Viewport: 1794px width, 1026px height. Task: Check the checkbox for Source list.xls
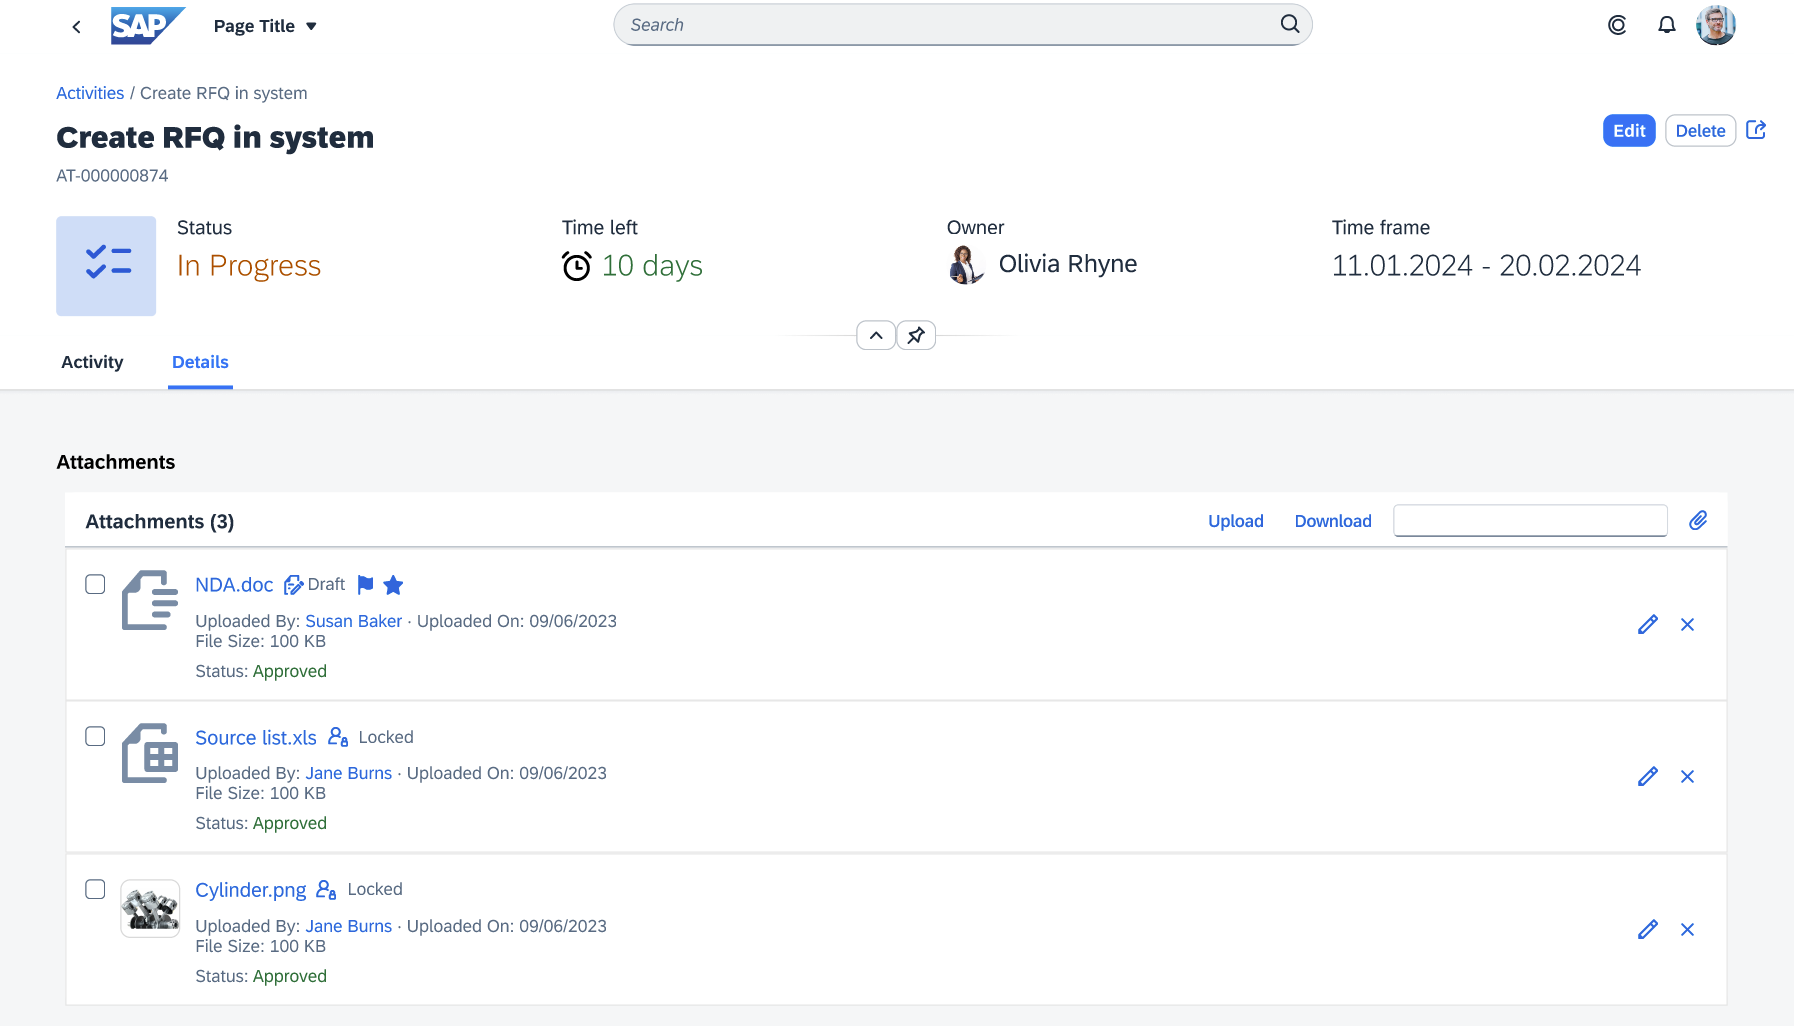tap(95, 736)
